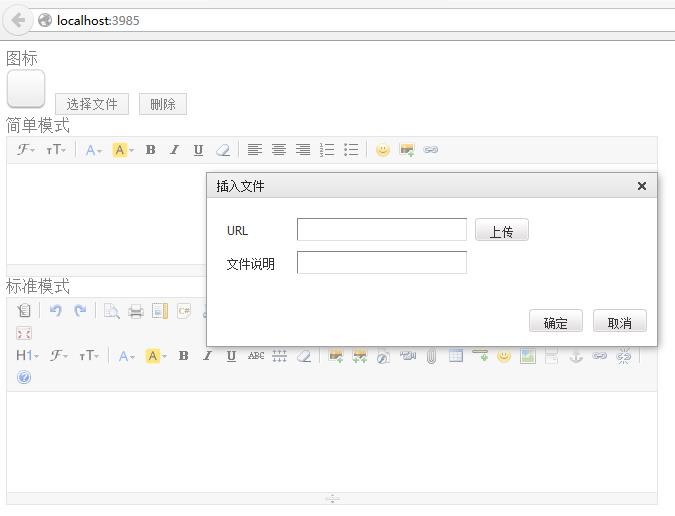Toggle italic in simple editor toolbar
This screenshot has width=675, height=516.
(x=174, y=150)
